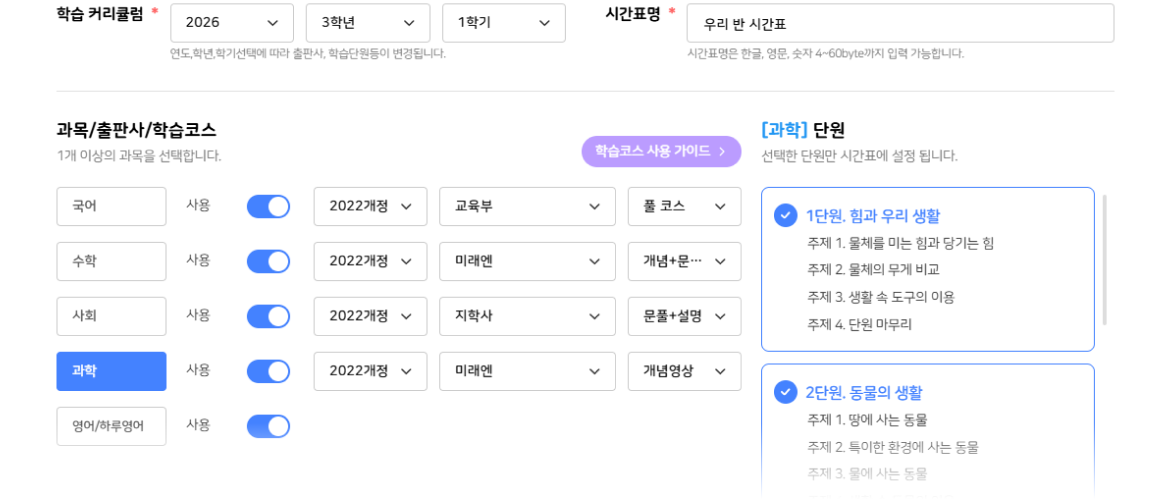Open the 과학 개념영상 course dropdown
This screenshot has height=499, width=1166.
[684, 371]
